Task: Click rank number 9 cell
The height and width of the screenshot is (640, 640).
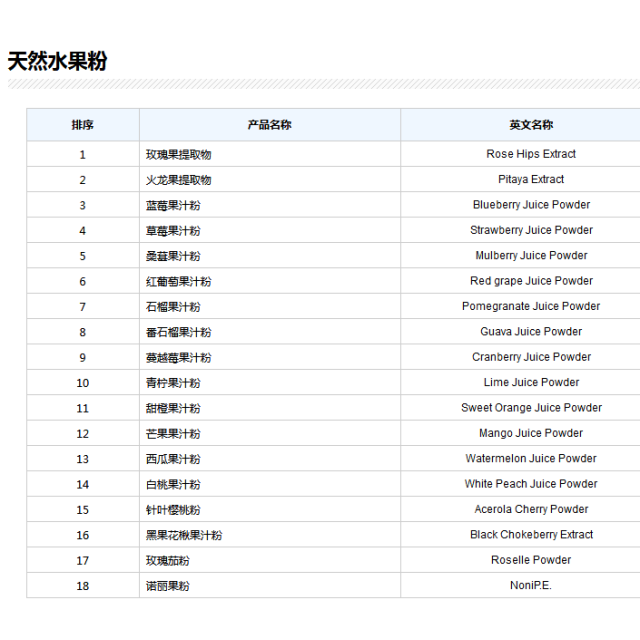Action: (x=83, y=358)
